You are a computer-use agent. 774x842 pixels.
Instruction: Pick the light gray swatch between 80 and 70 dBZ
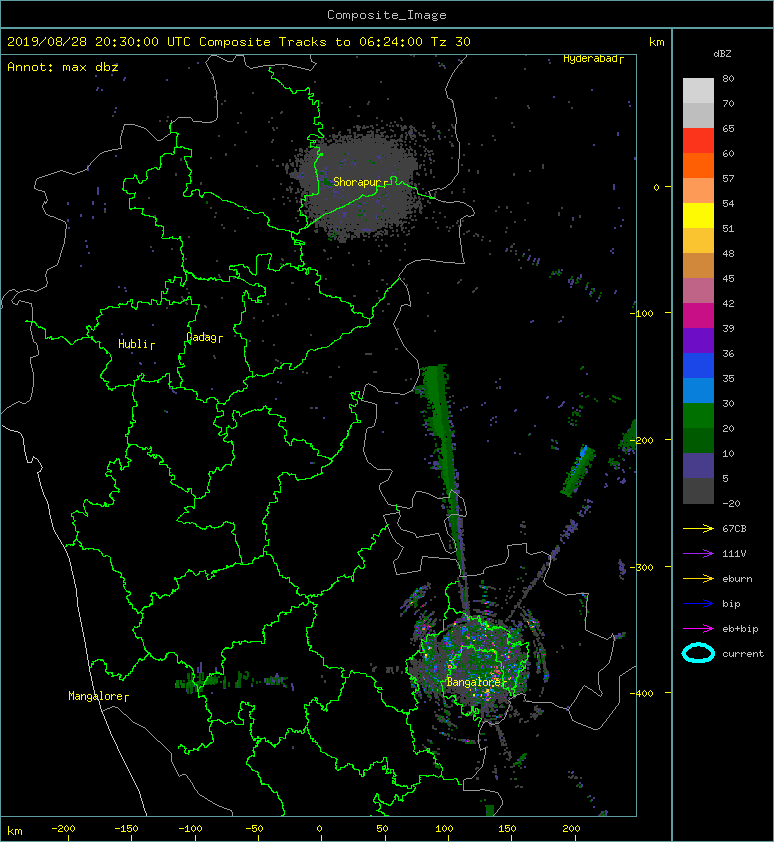pyautogui.click(x=698, y=90)
